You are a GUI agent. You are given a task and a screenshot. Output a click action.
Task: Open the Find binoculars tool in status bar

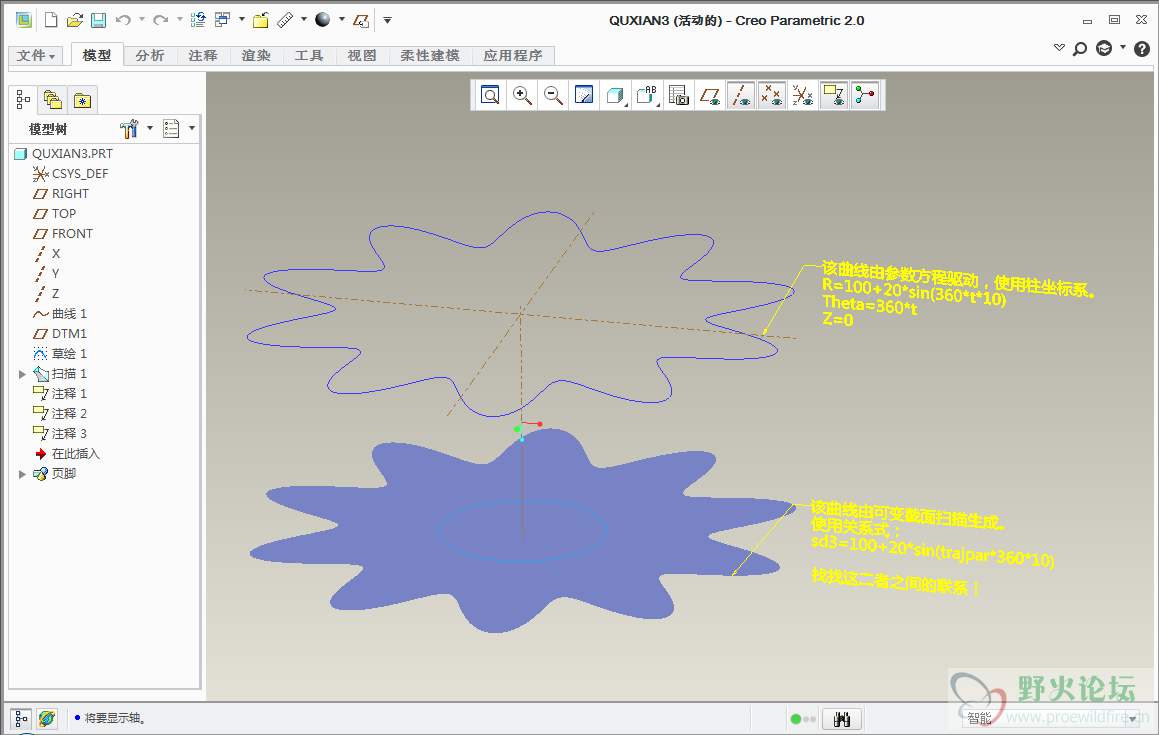pos(842,719)
